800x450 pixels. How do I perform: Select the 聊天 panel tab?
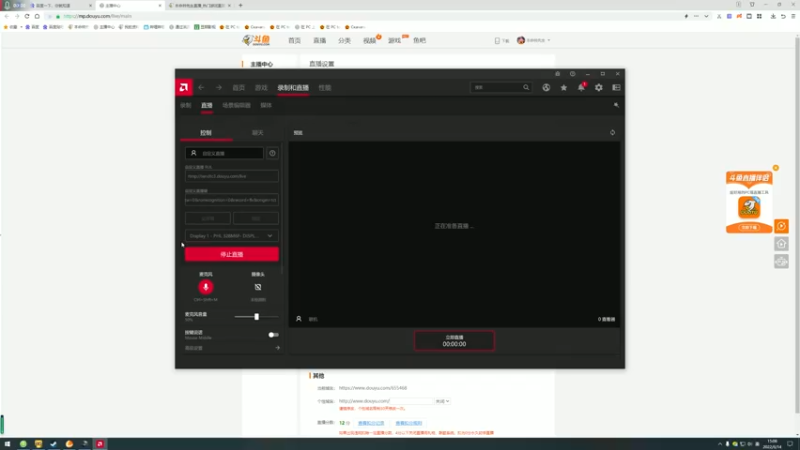(x=258, y=133)
